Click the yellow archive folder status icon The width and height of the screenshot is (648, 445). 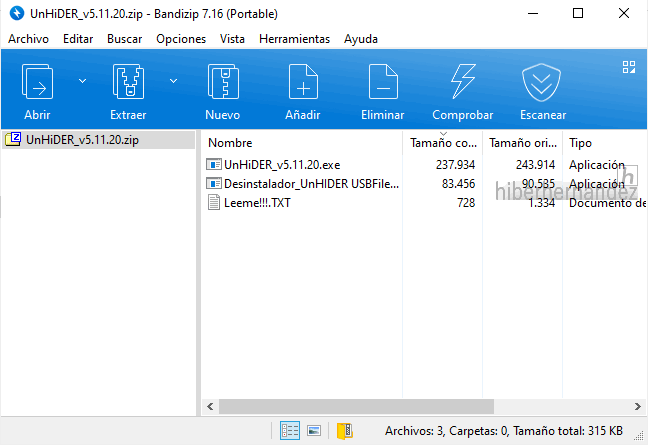[x=344, y=431]
